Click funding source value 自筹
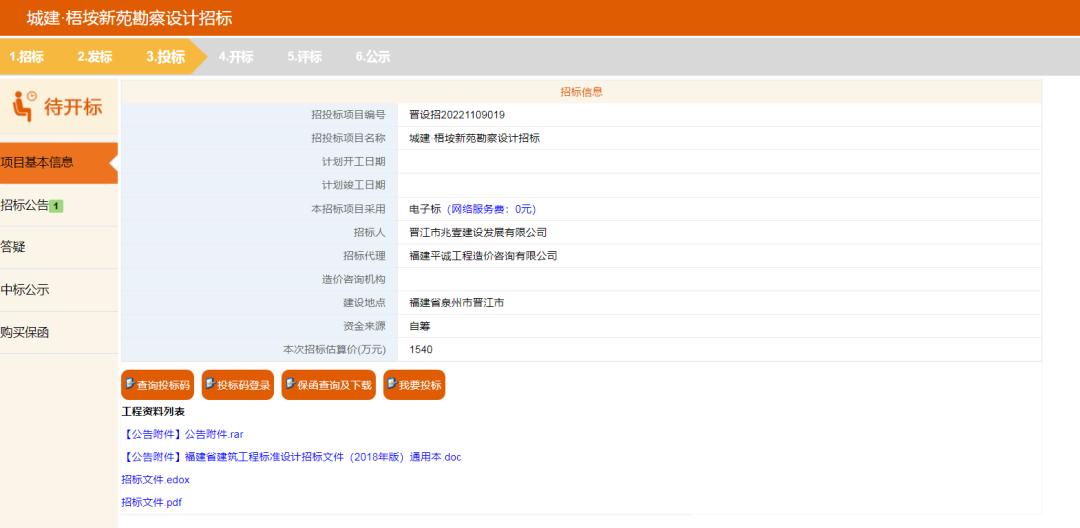Screen dimensions: 1080x528 [x=419, y=326]
